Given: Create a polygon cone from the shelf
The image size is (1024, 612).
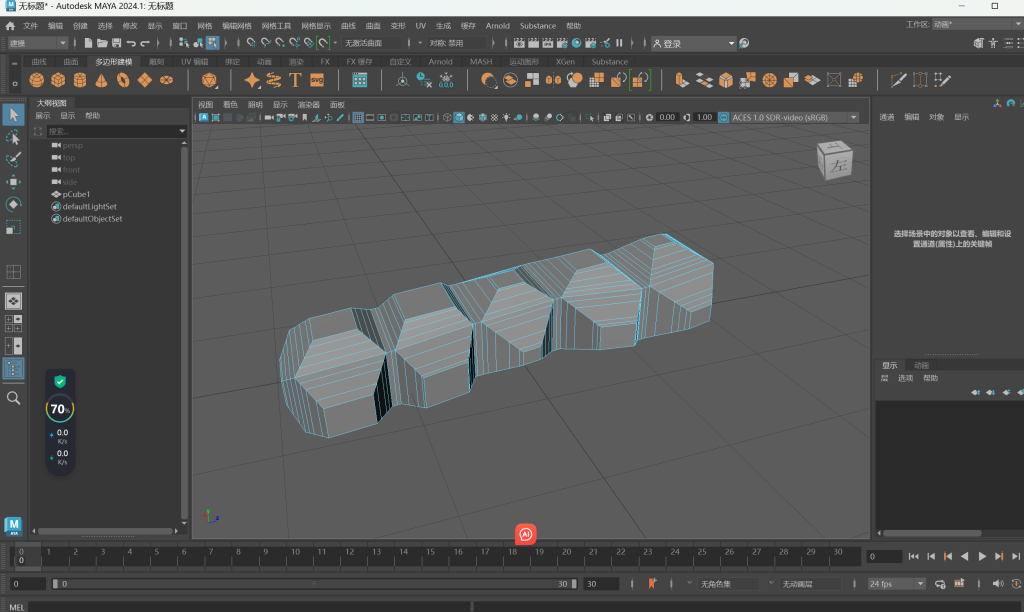Looking at the screenshot, I should pos(101,80).
